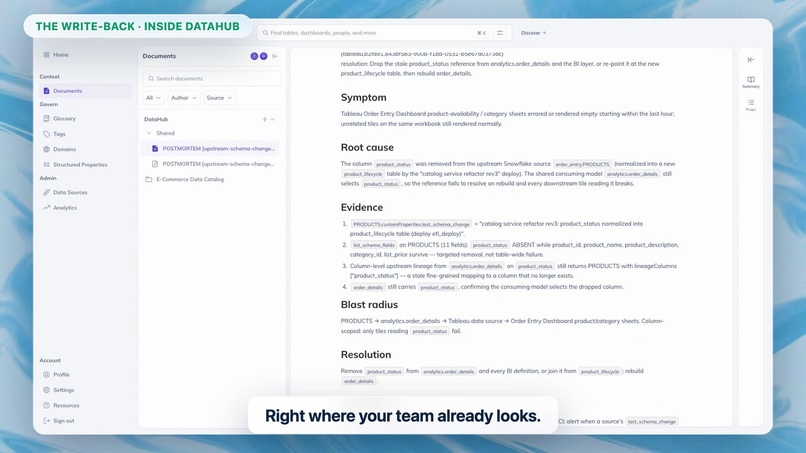Open the second unselected POSTMORTEM document
This screenshot has width=806, height=453.
(x=210, y=164)
